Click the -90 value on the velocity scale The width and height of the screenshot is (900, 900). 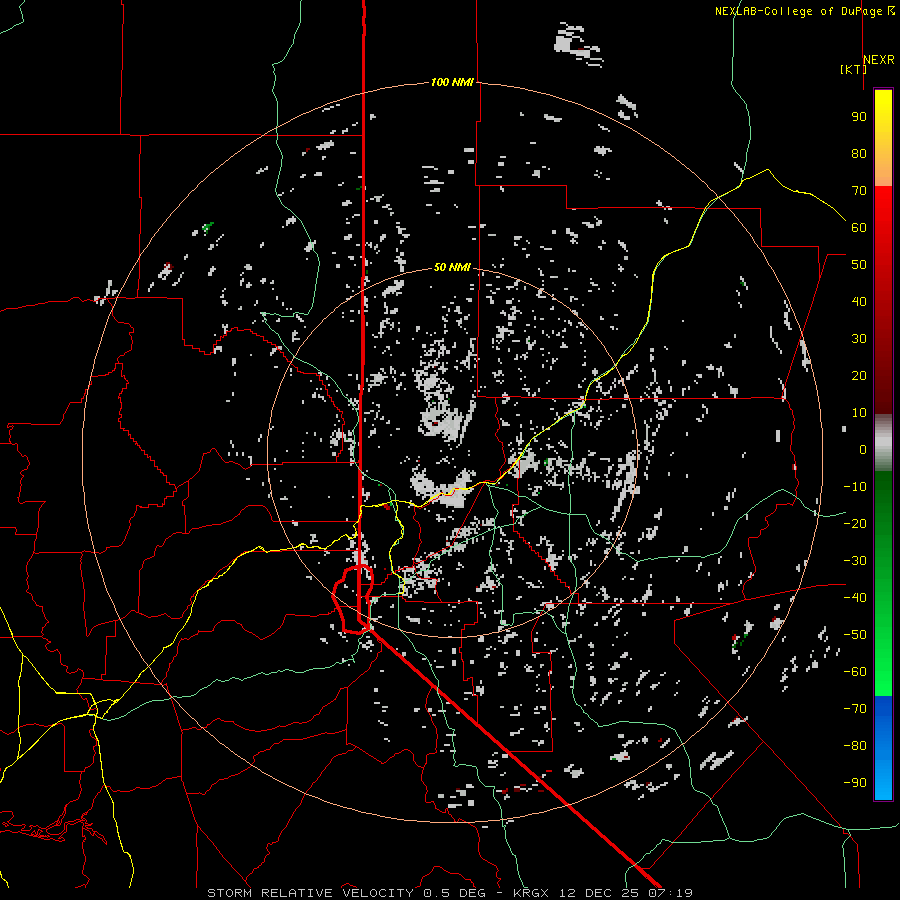[x=855, y=783]
